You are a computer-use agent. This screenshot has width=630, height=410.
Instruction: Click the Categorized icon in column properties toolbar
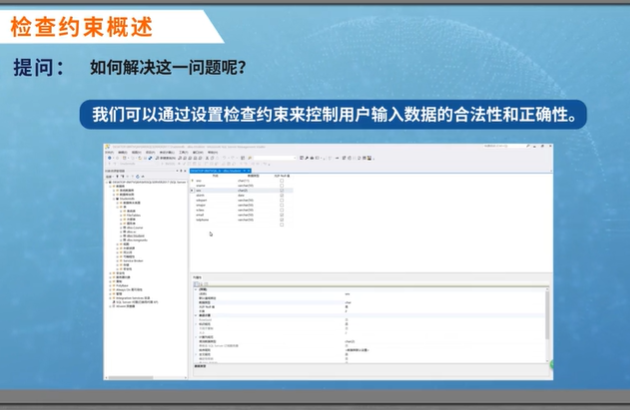click(x=196, y=284)
